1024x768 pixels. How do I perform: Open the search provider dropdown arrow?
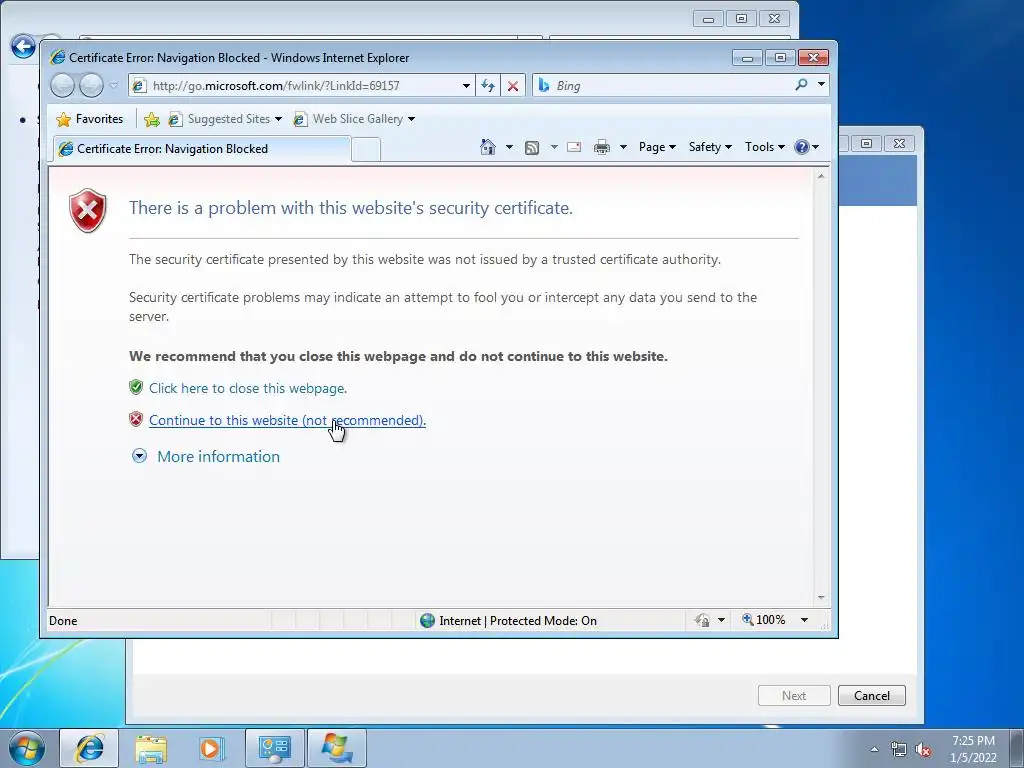tap(821, 85)
